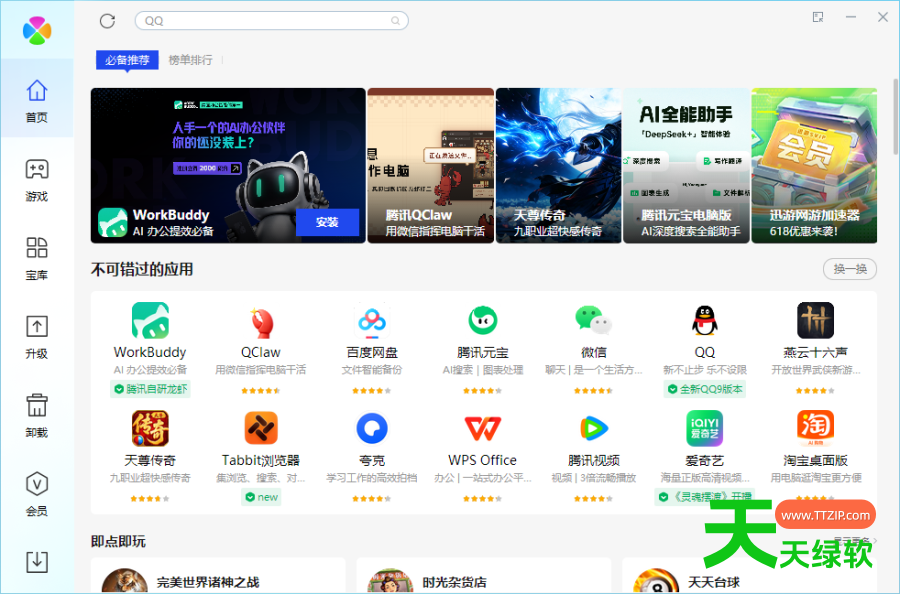Open the QQ penguin app icon

pos(704,320)
